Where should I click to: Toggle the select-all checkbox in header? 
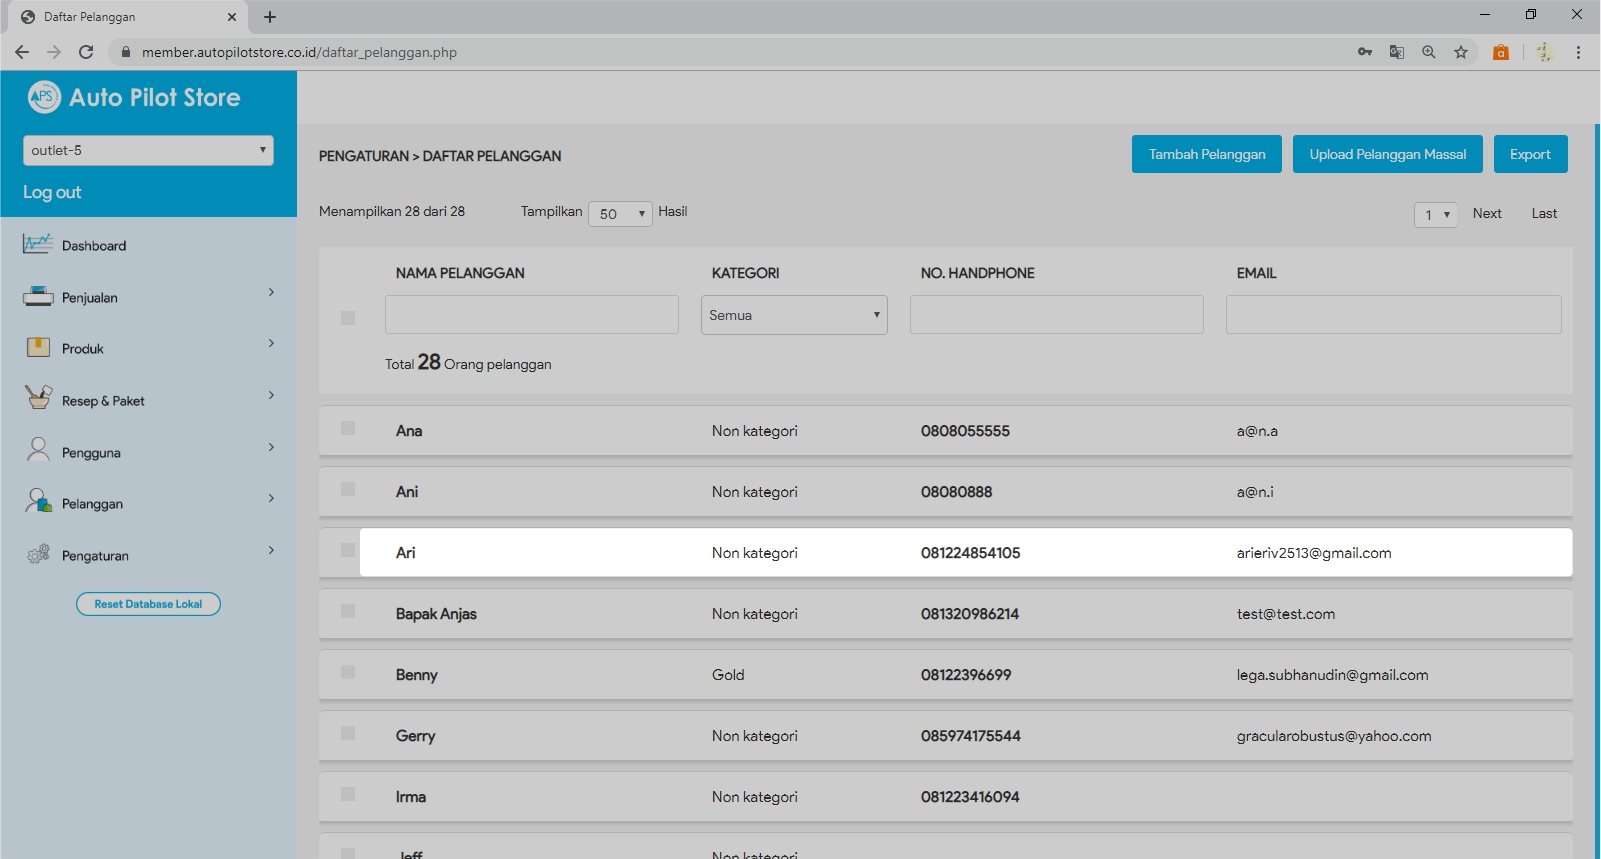348,318
